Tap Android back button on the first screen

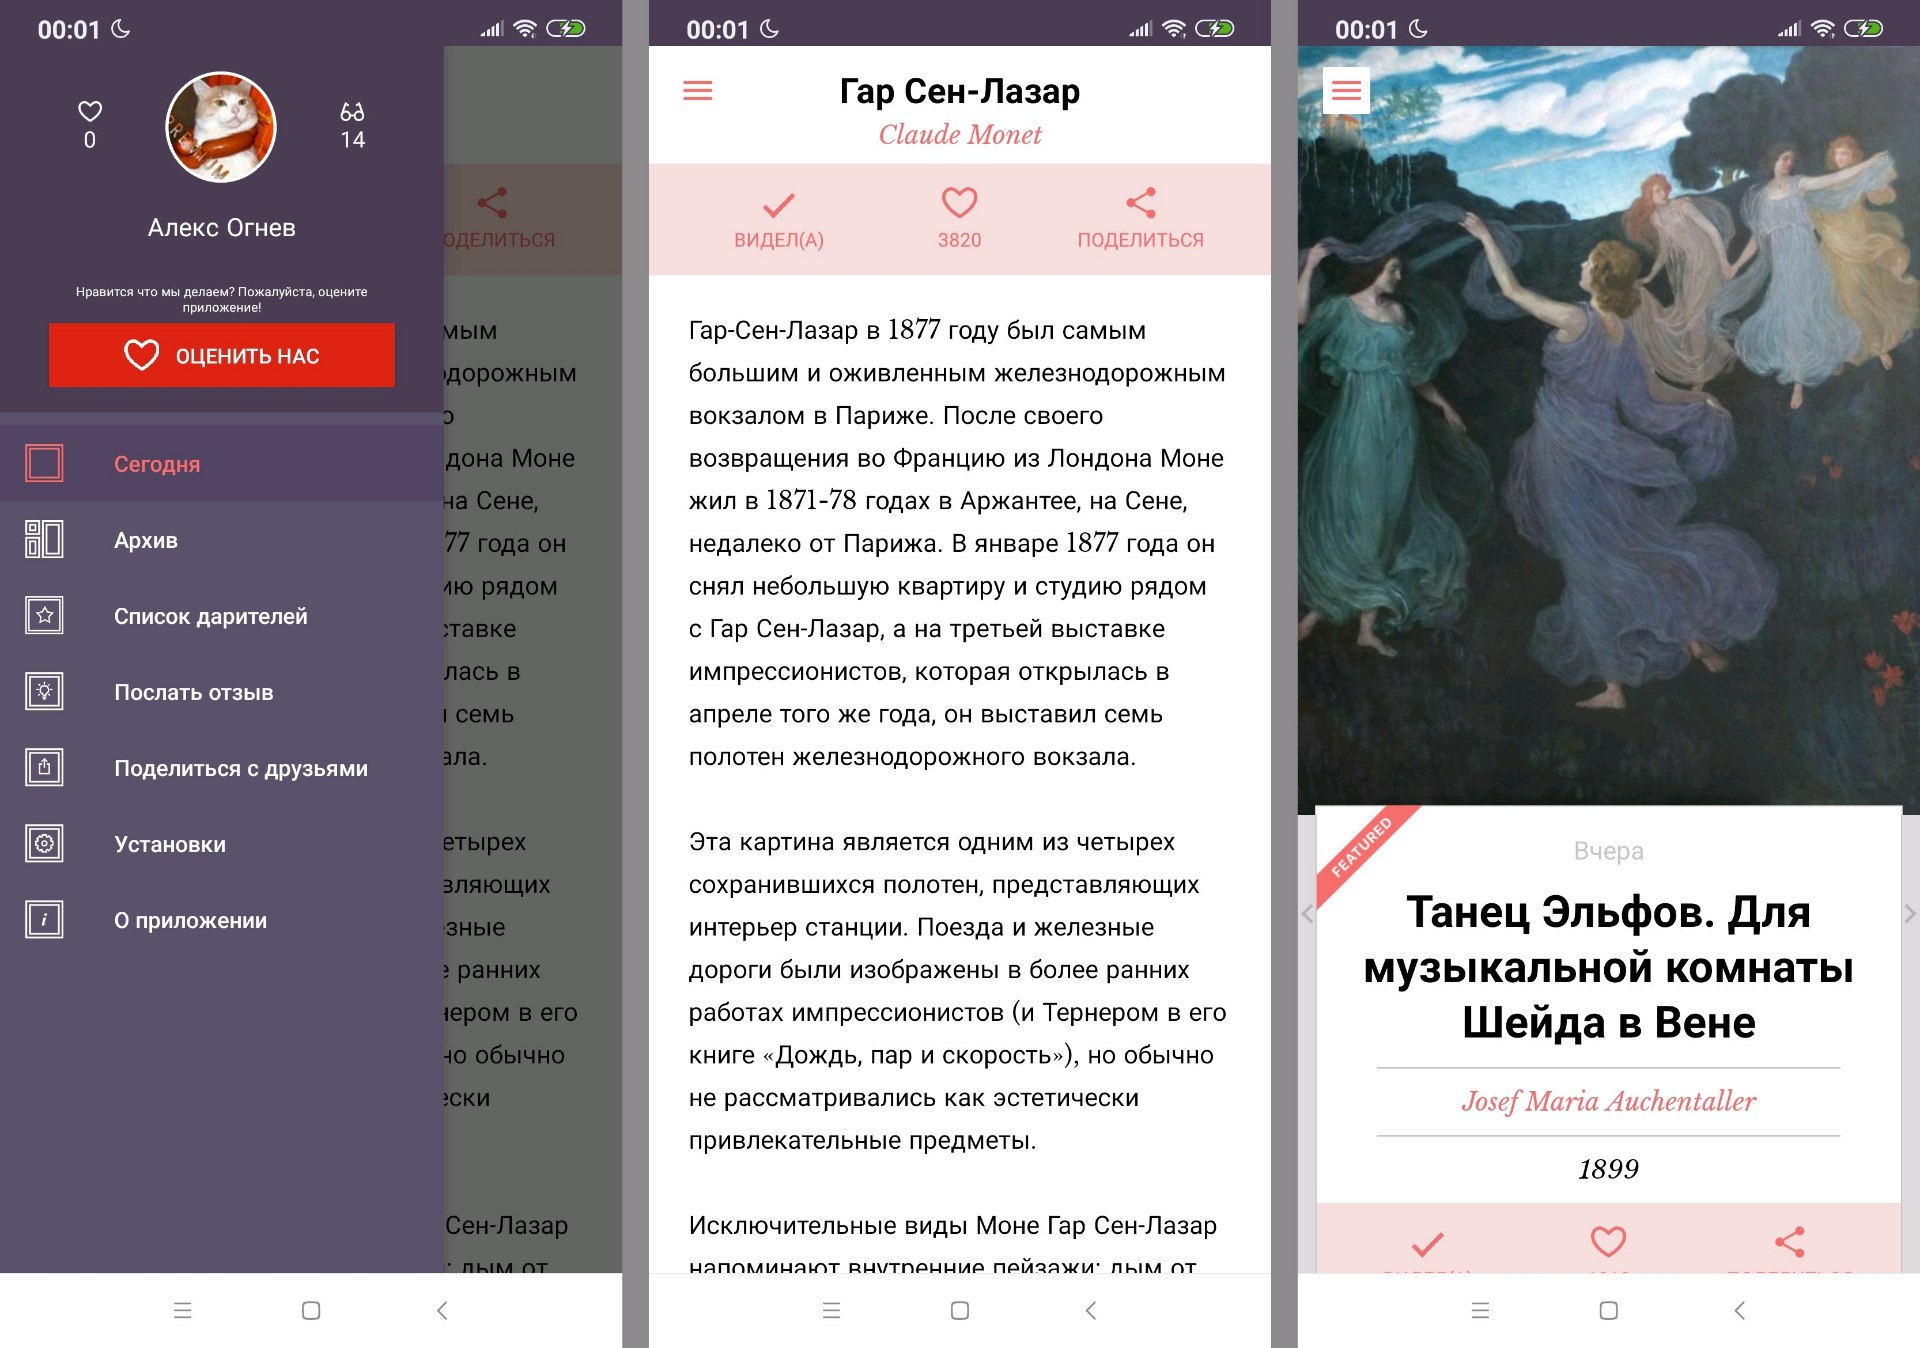coord(442,1310)
